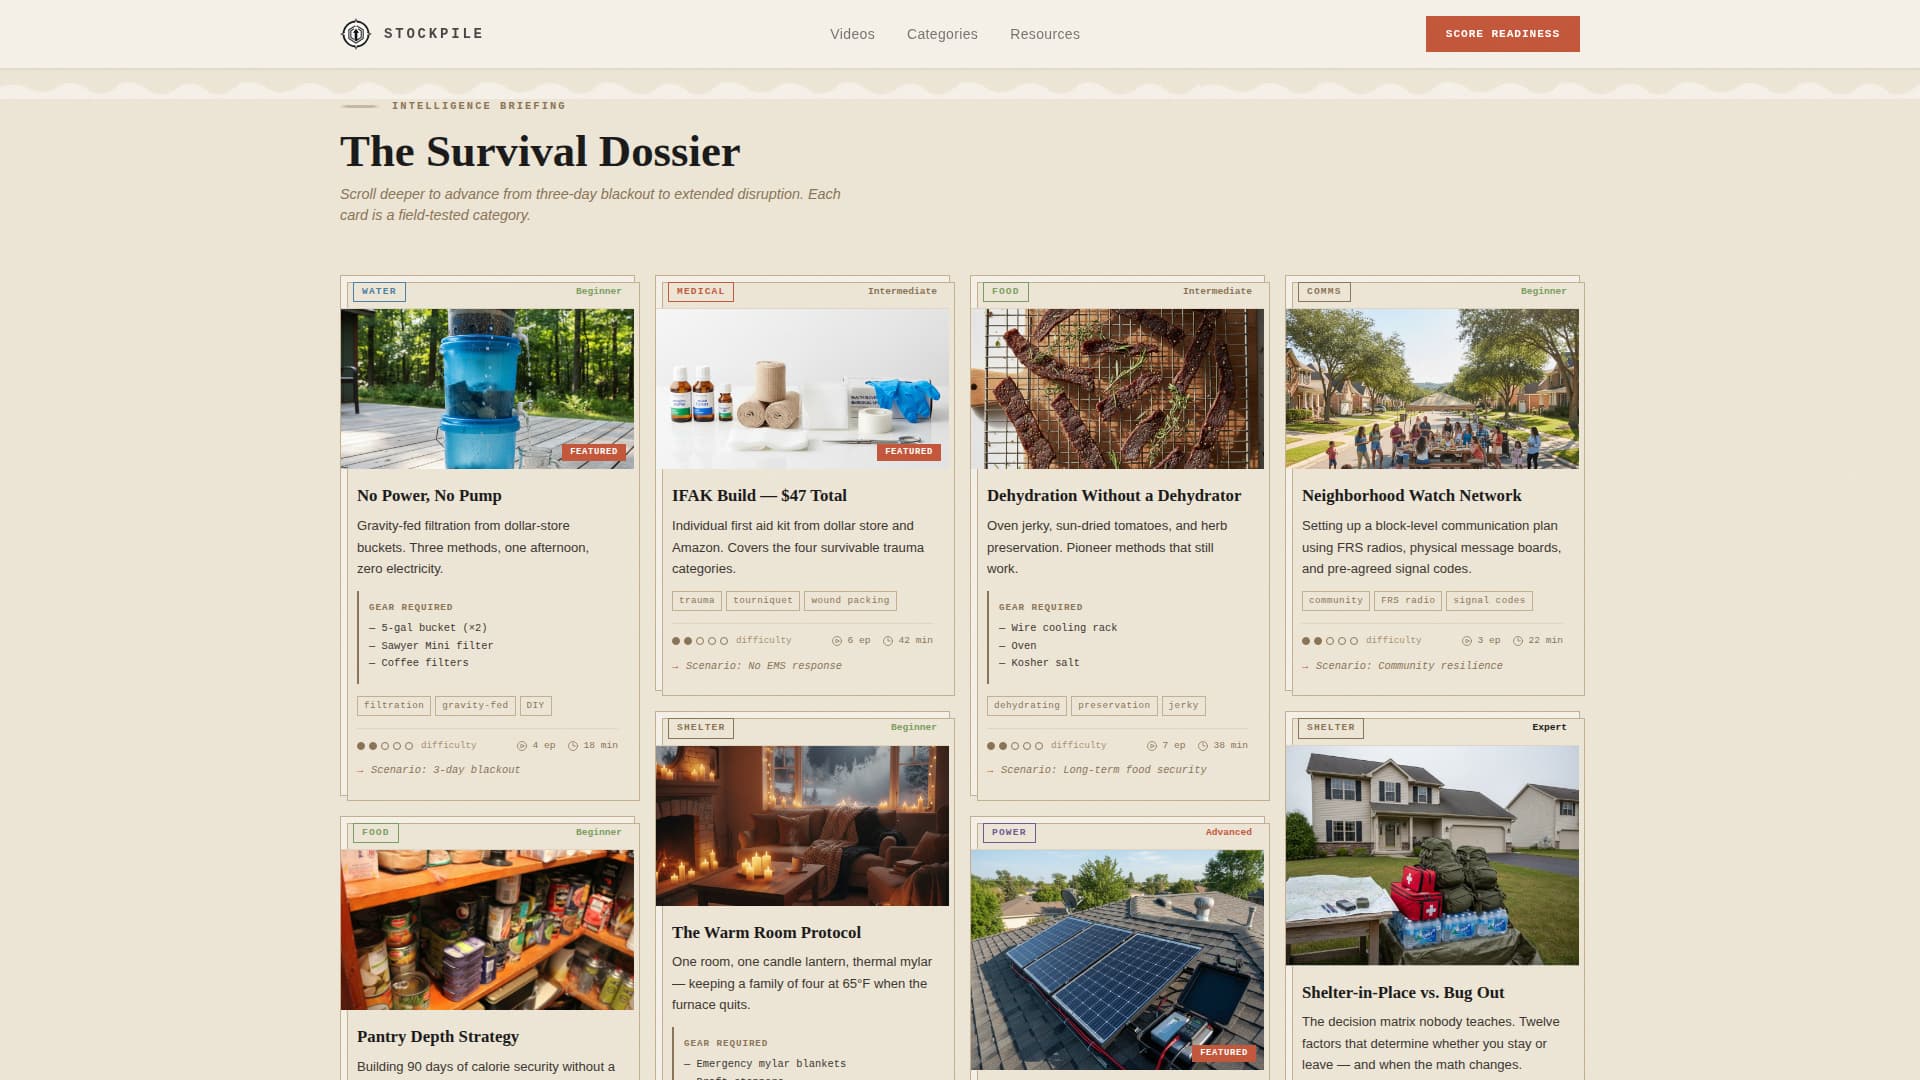Click the 'gravity-fed' tag
1920x1080 pixels.
(x=475, y=706)
